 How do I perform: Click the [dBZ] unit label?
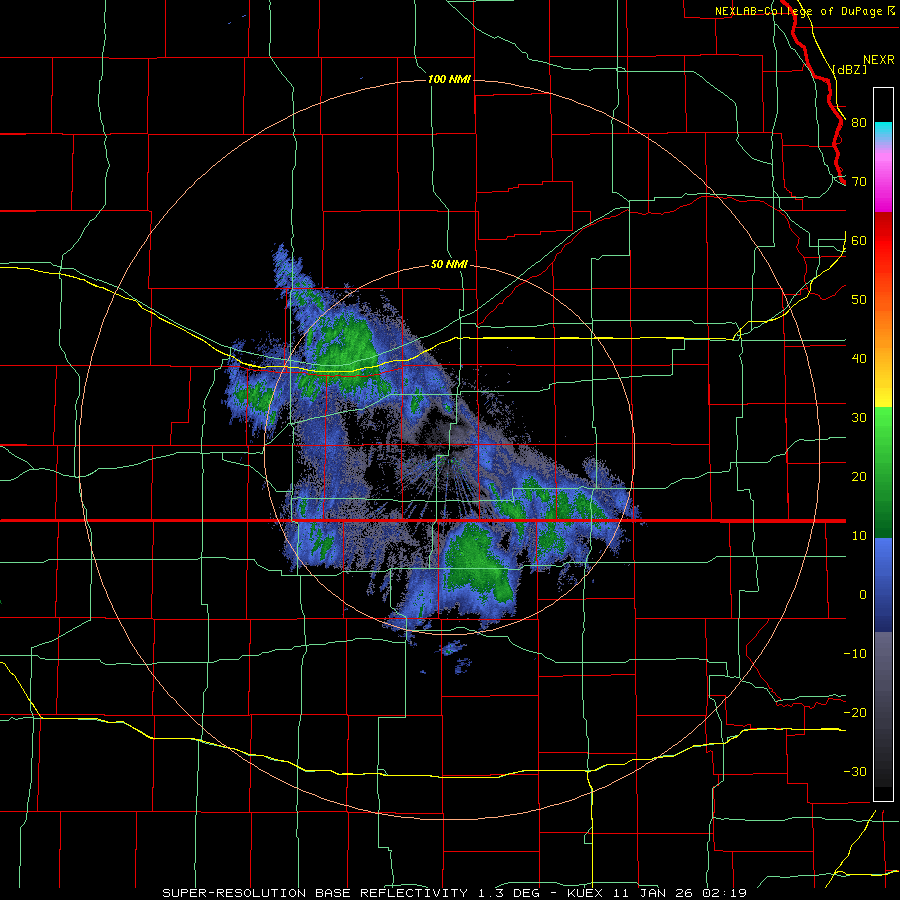[x=849, y=69]
